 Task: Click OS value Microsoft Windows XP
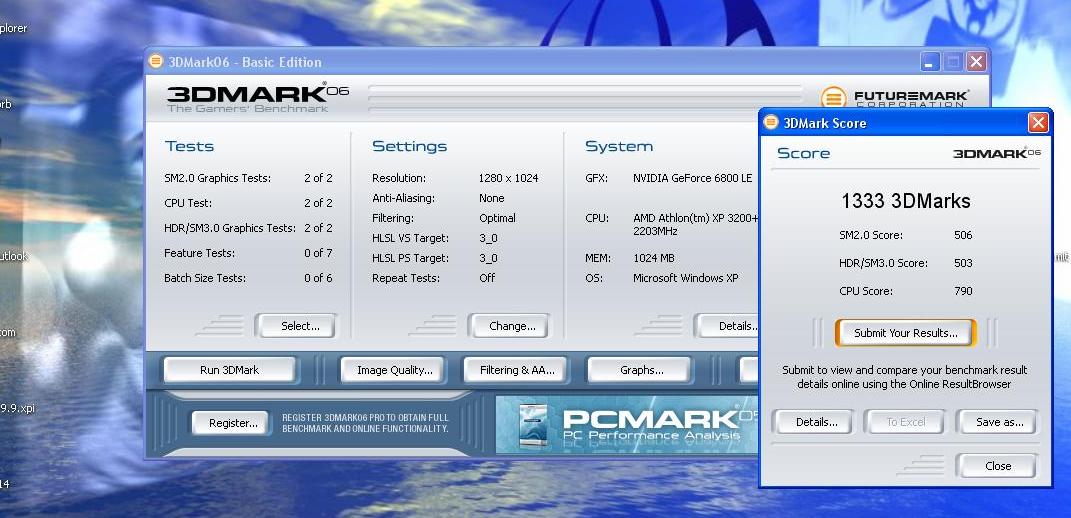point(686,278)
